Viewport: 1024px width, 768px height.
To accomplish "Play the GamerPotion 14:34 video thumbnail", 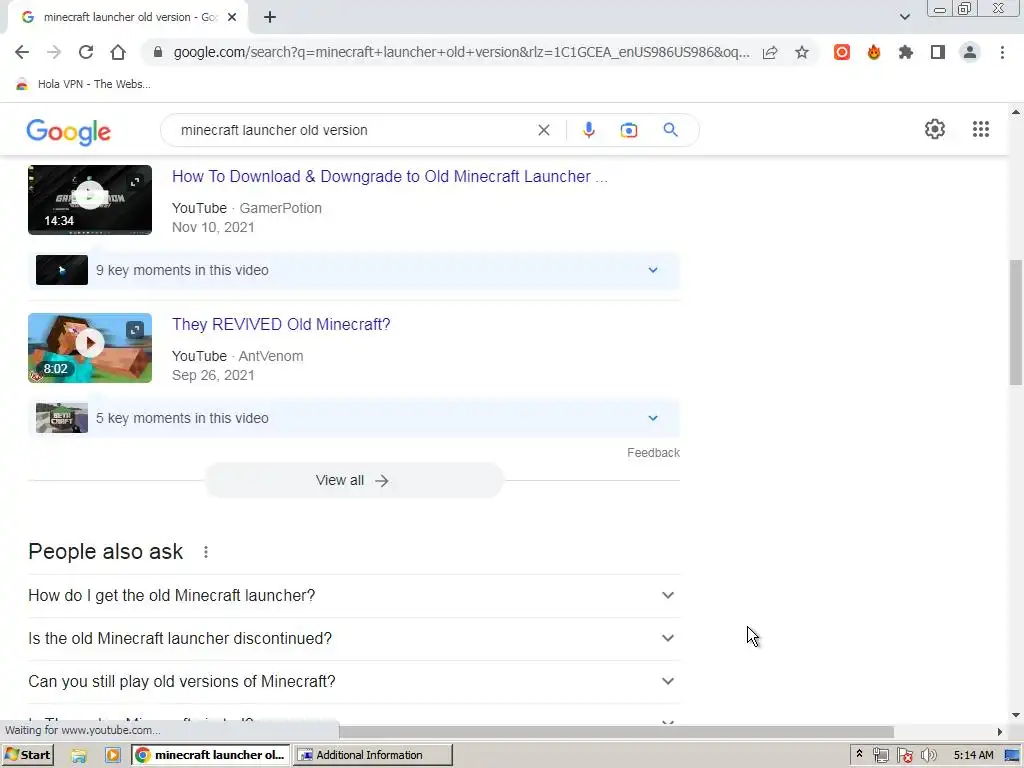I will click(x=90, y=200).
